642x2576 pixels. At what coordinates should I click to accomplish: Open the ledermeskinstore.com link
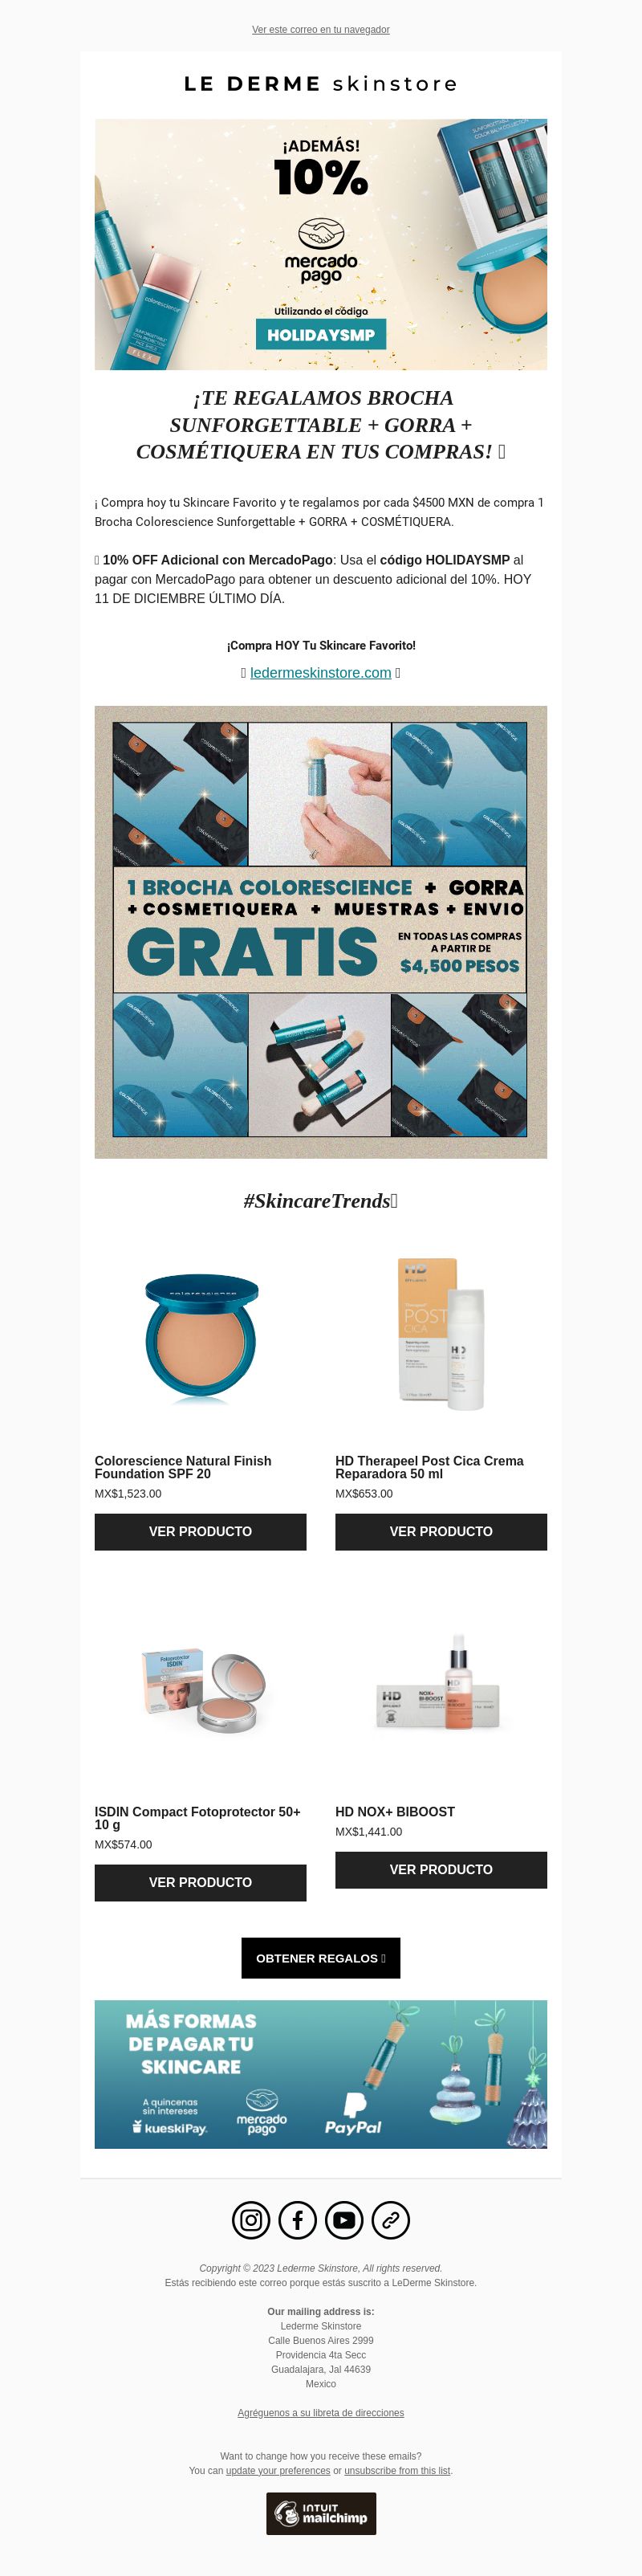pyautogui.click(x=321, y=673)
